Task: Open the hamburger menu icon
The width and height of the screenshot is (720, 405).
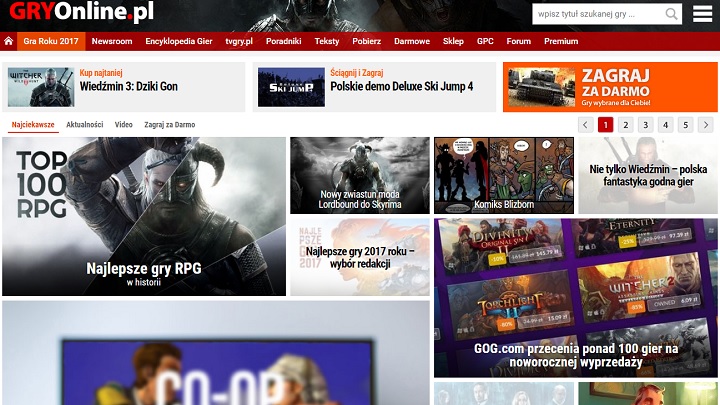Action: (702, 14)
